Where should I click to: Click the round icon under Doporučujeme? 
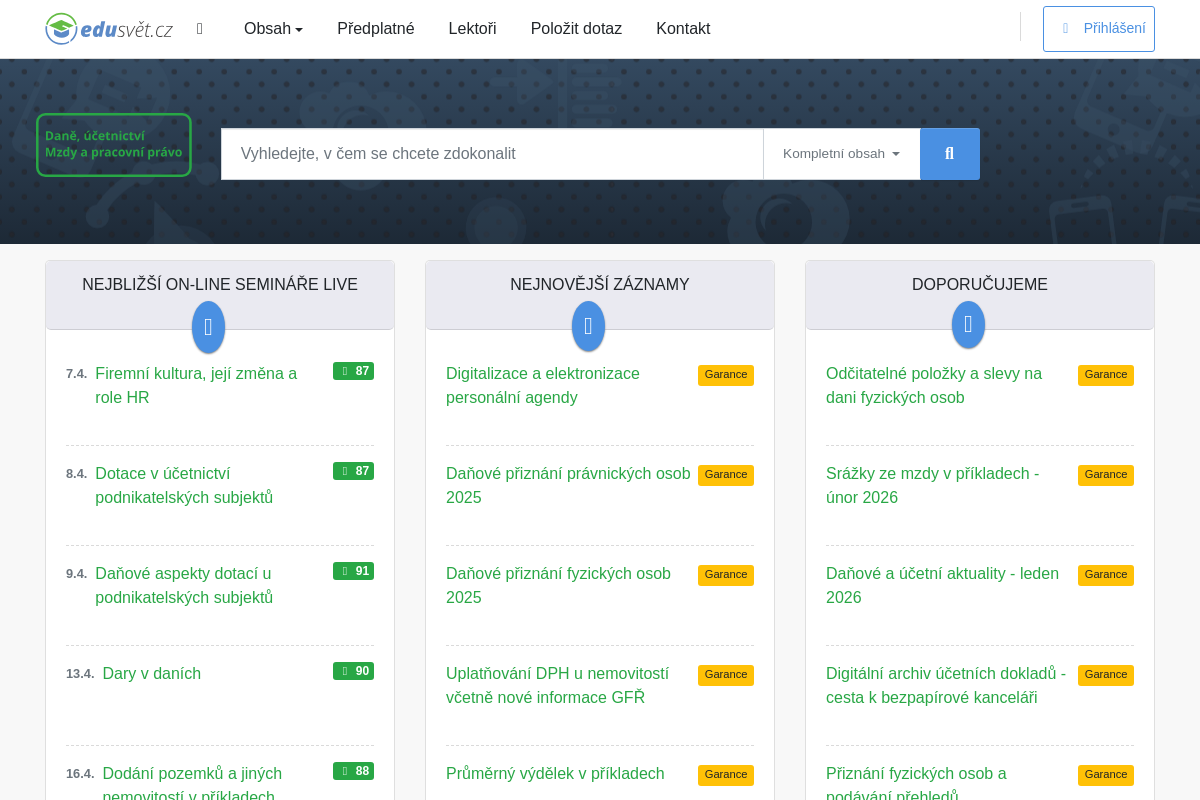(968, 325)
